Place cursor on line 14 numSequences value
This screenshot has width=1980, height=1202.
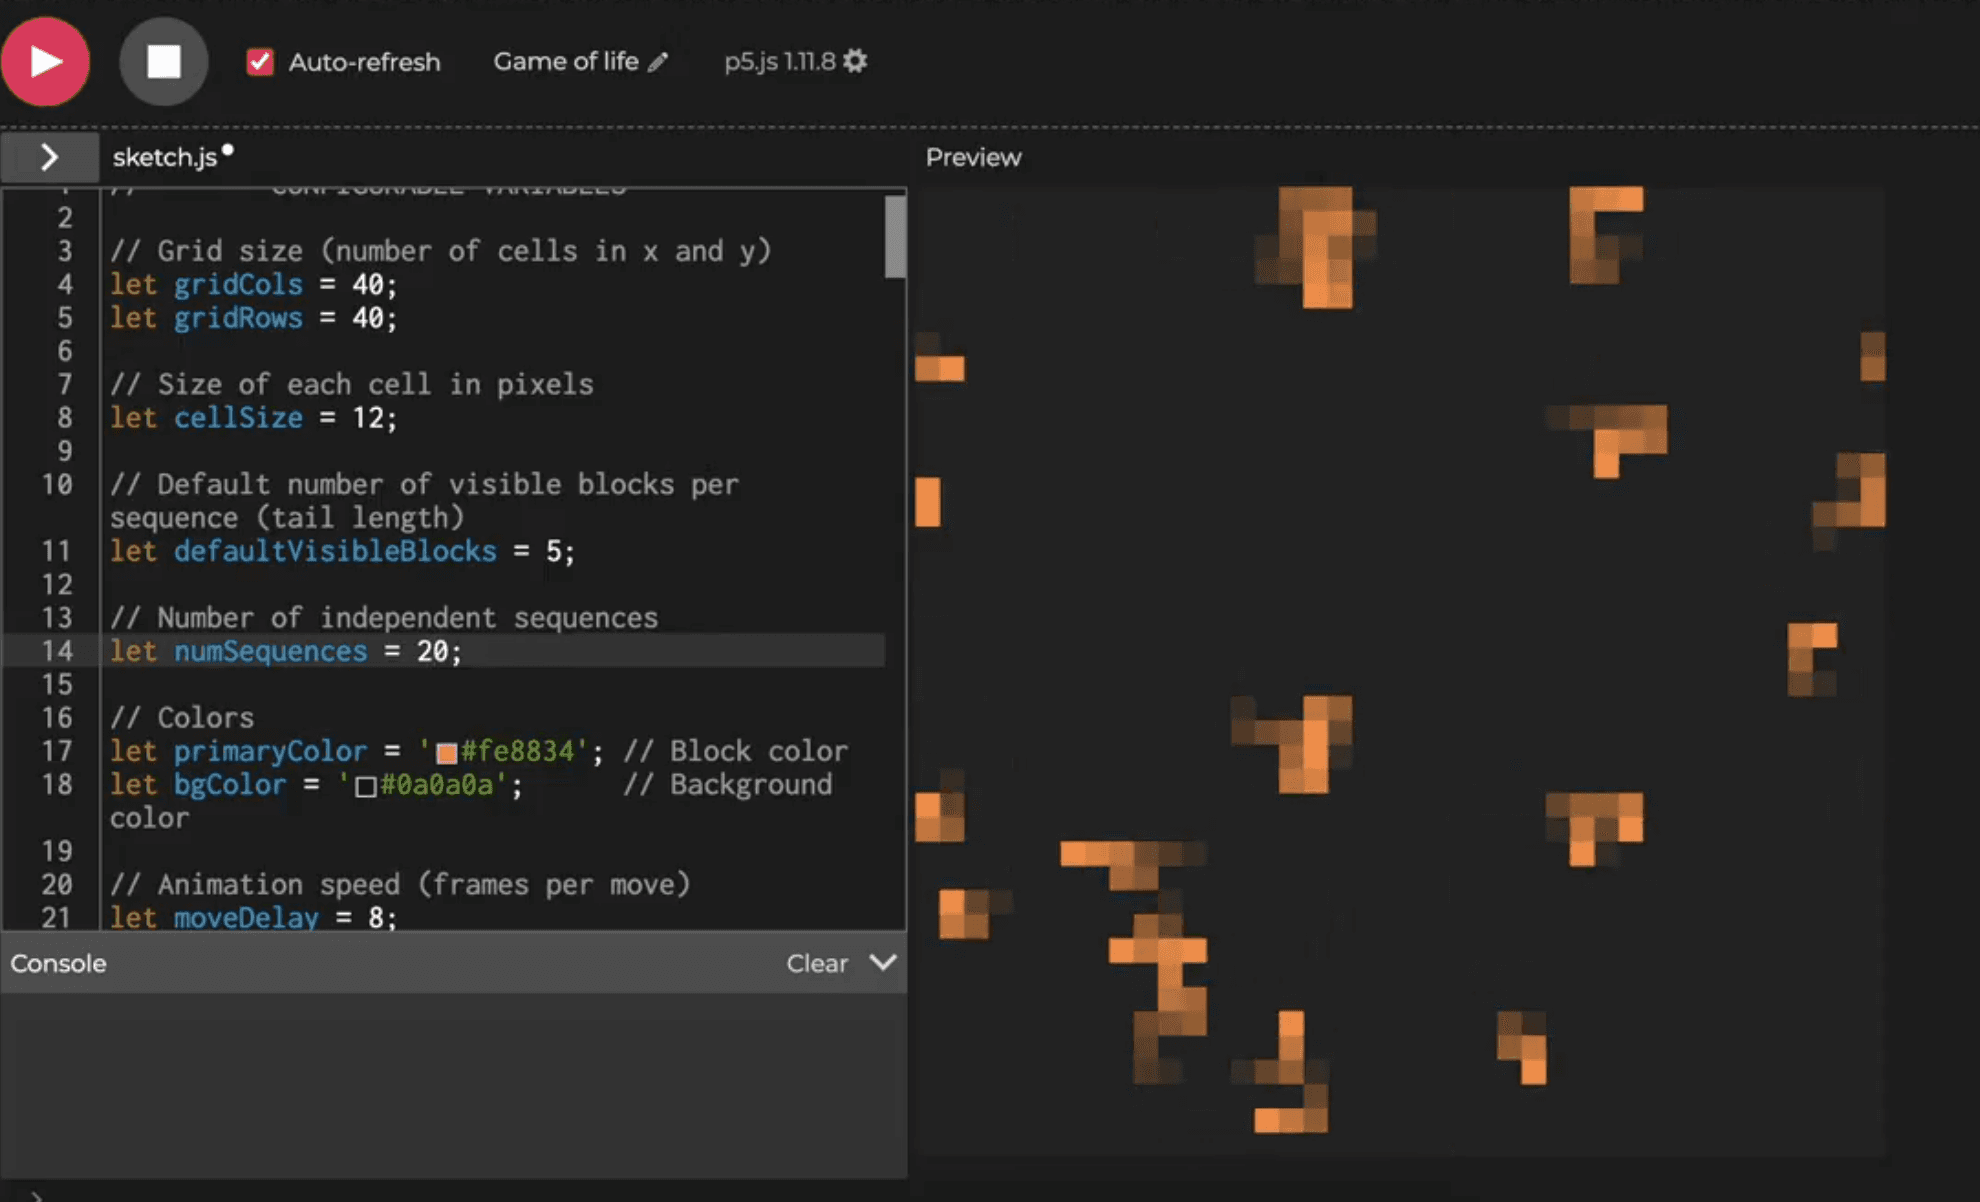pos(433,651)
